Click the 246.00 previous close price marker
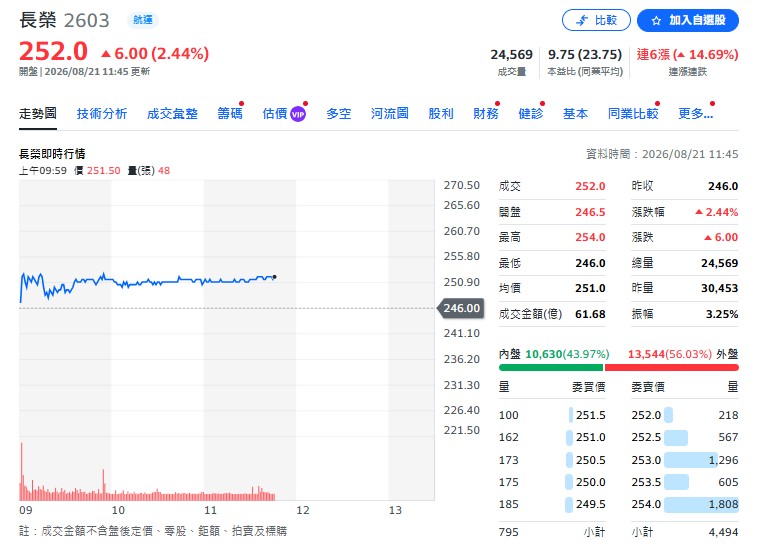This screenshot has height=557, width=761. pos(461,308)
